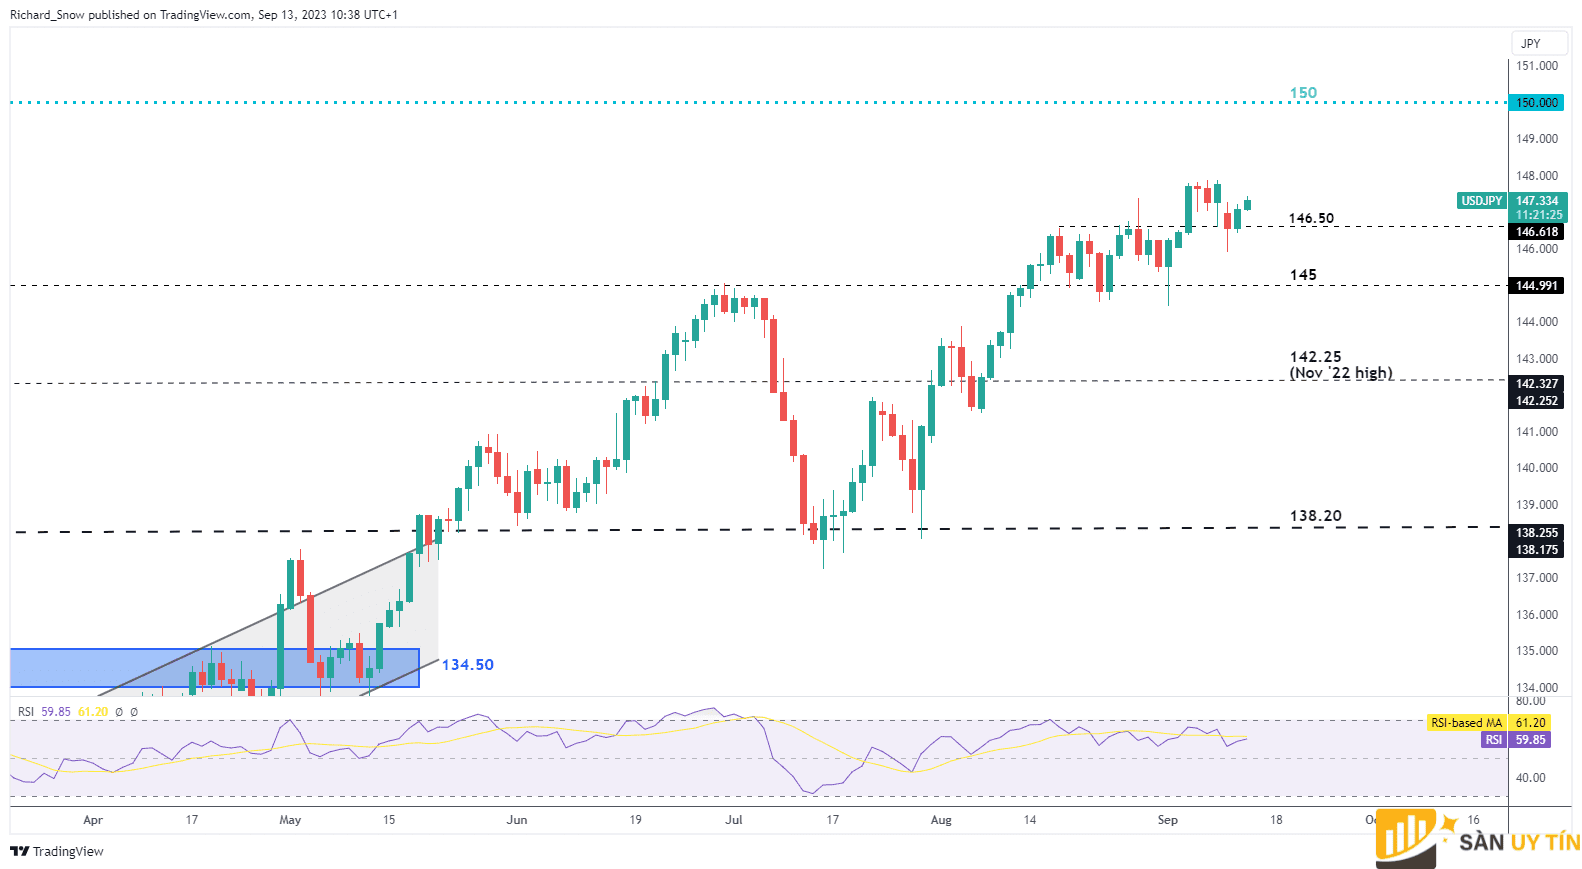Click the blue 134.50 zone label
Image resolution: width=1582 pixels, height=869 pixels.
click(468, 665)
